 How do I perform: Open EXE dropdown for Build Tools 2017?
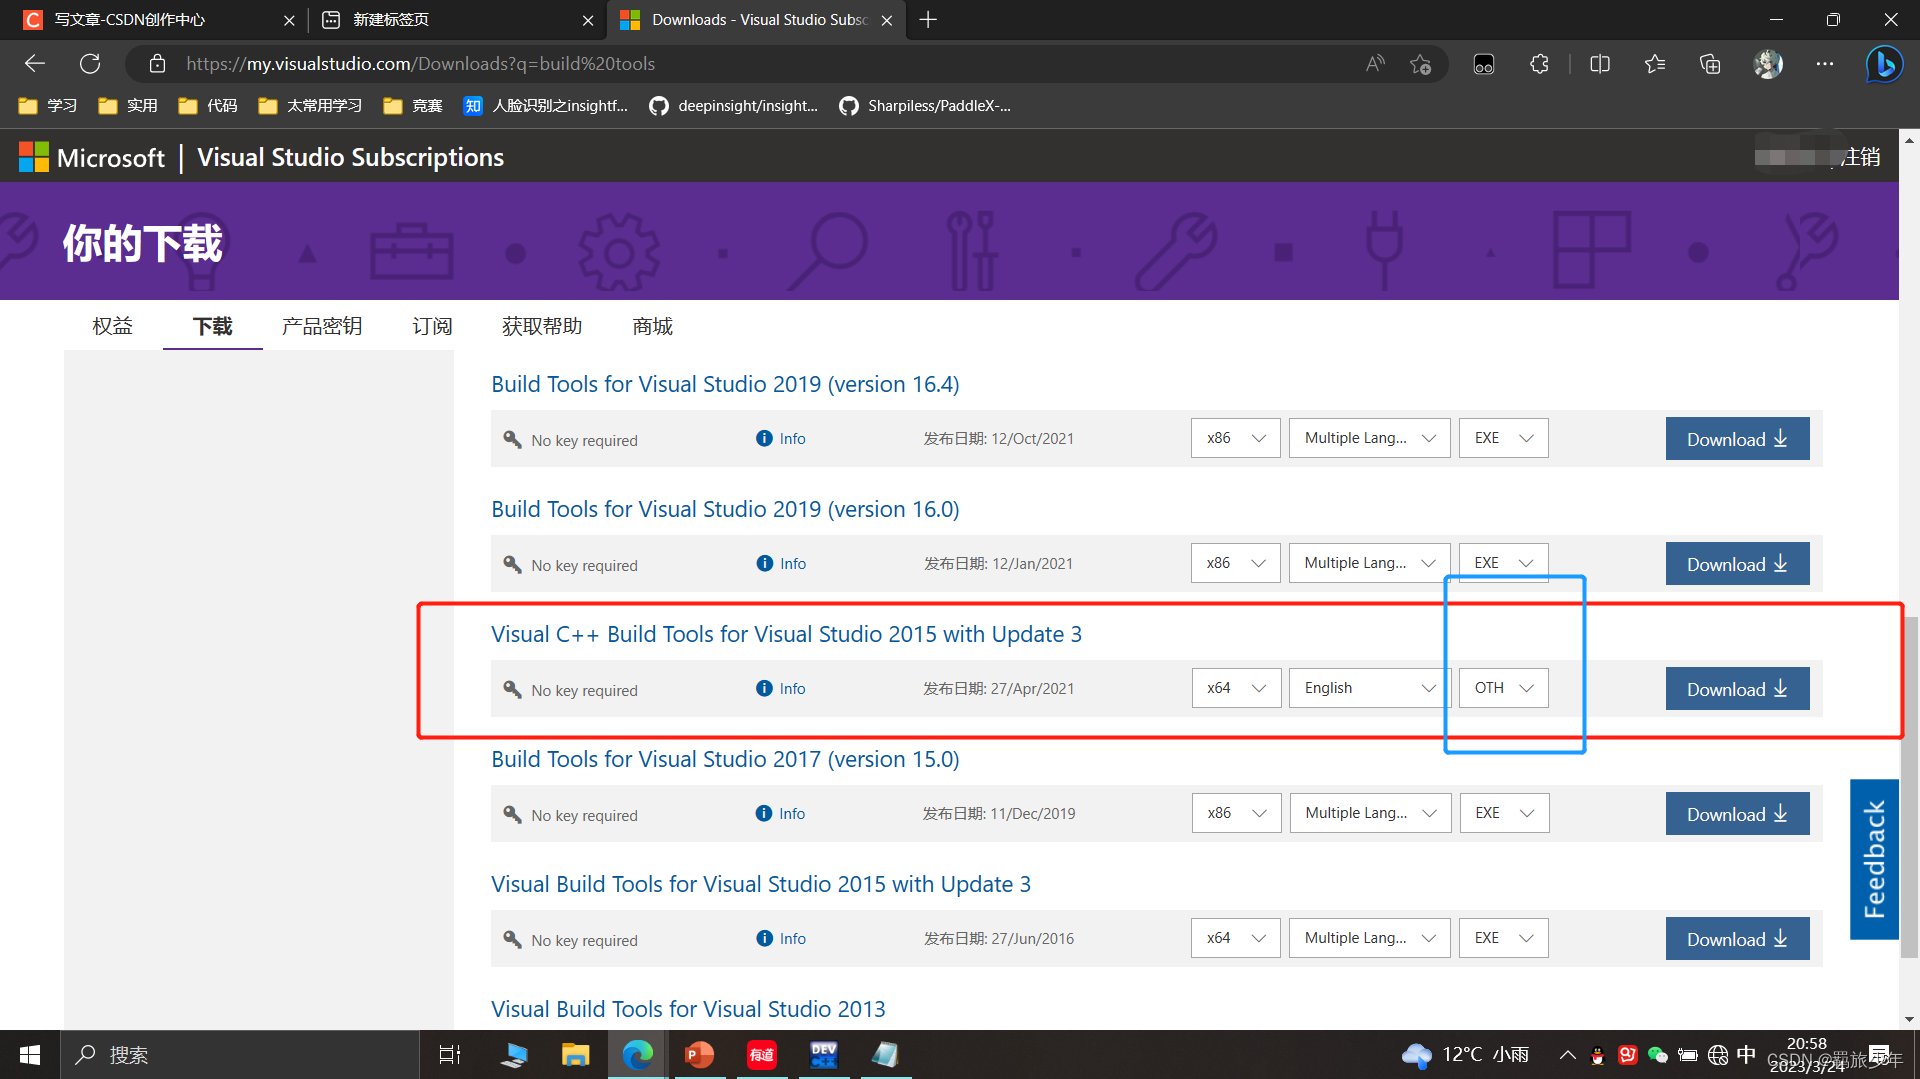click(x=1504, y=813)
